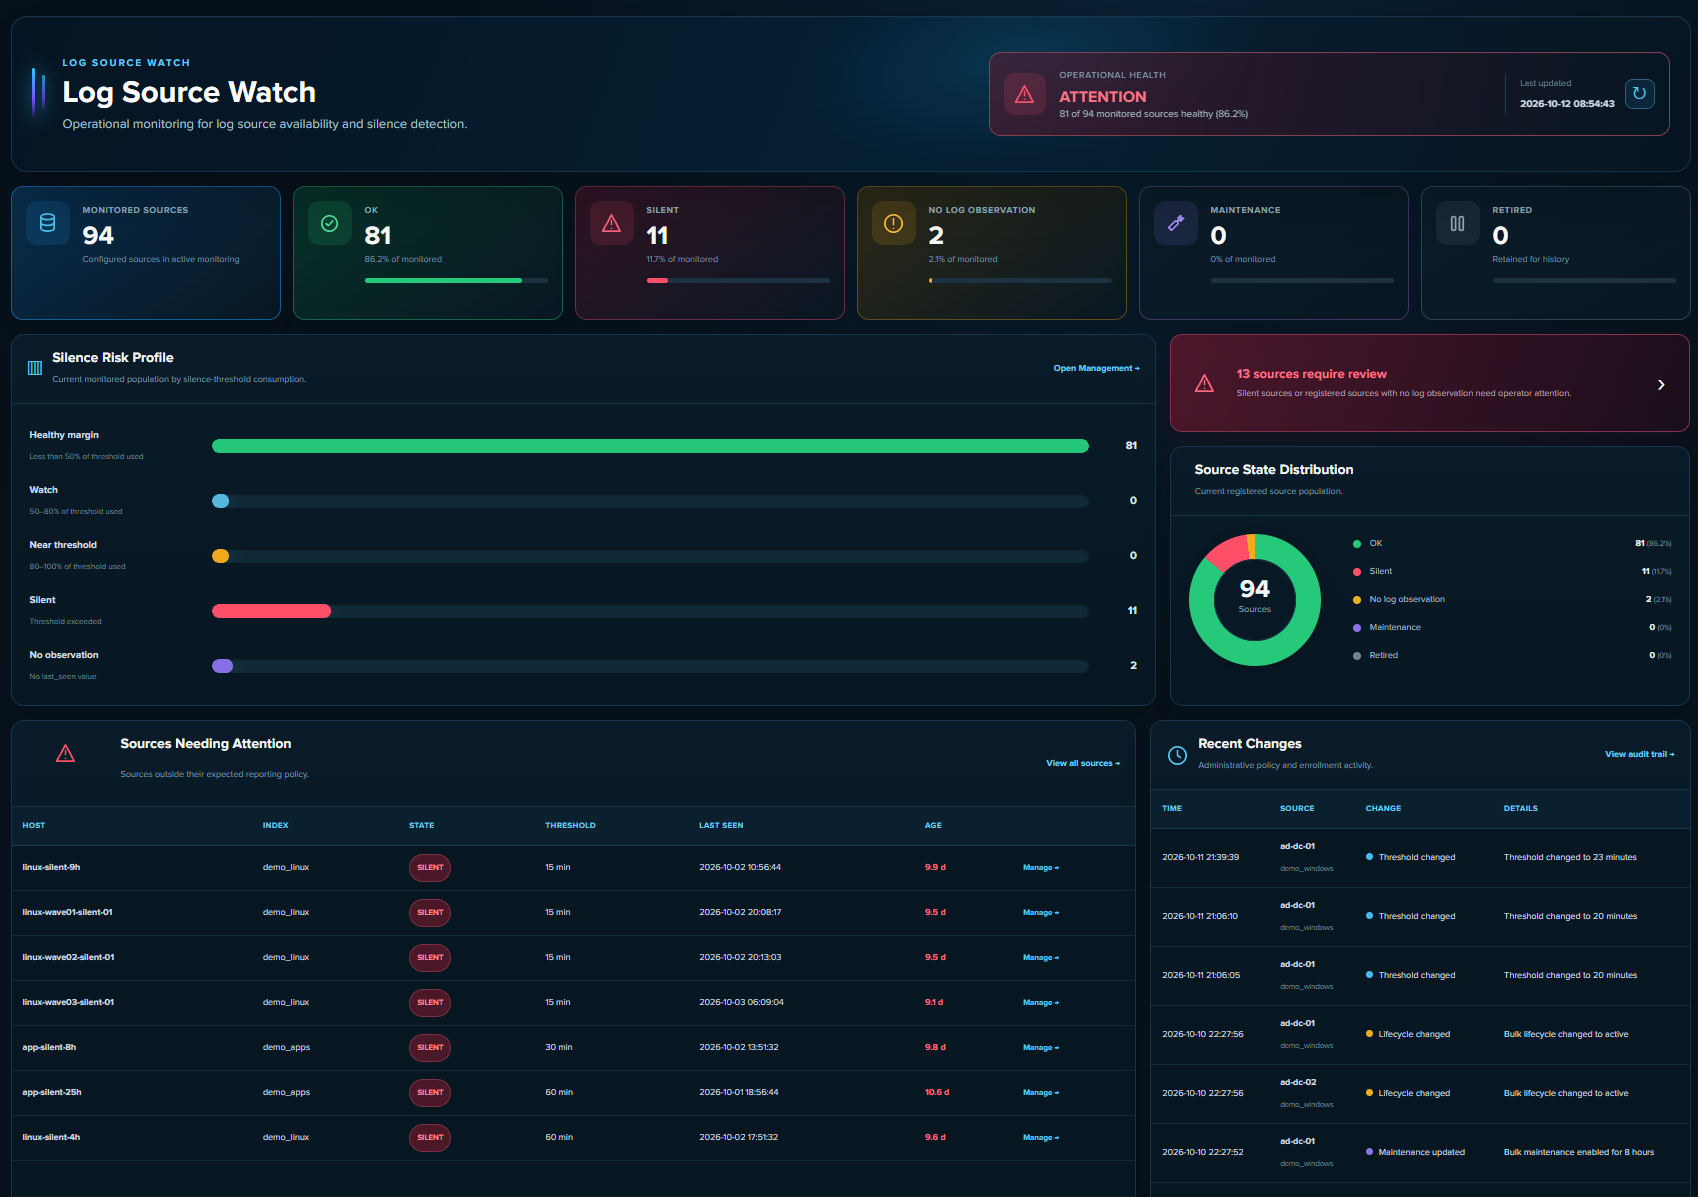Click the Retired grey legend dot

(1357, 656)
